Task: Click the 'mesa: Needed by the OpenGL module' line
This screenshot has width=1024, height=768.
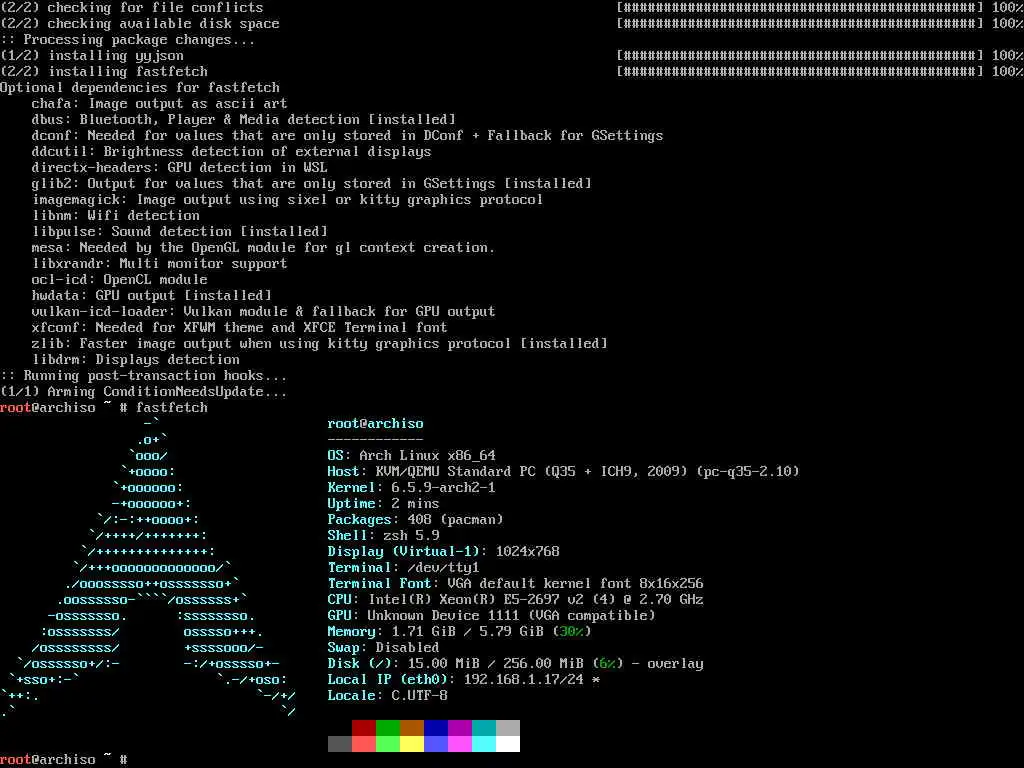Action: [263, 248]
